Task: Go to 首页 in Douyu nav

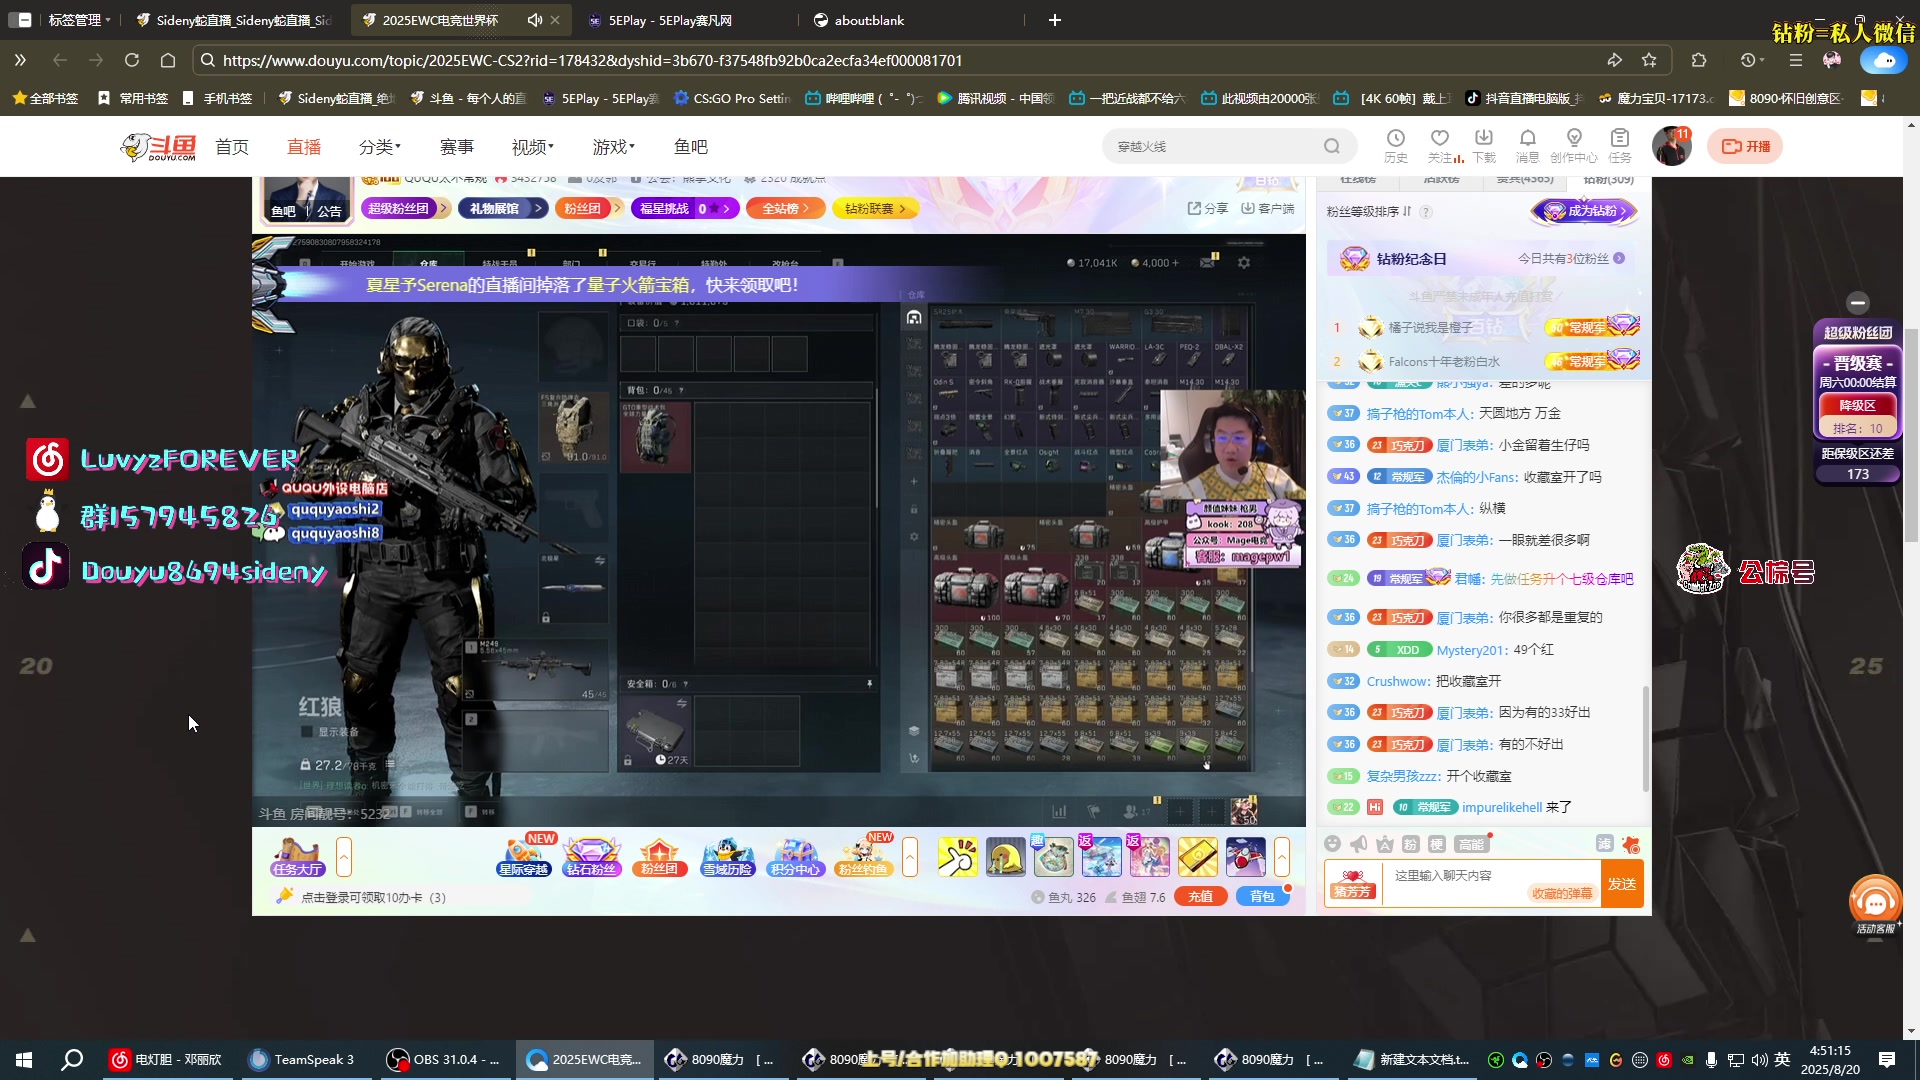Action: point(232,147)
